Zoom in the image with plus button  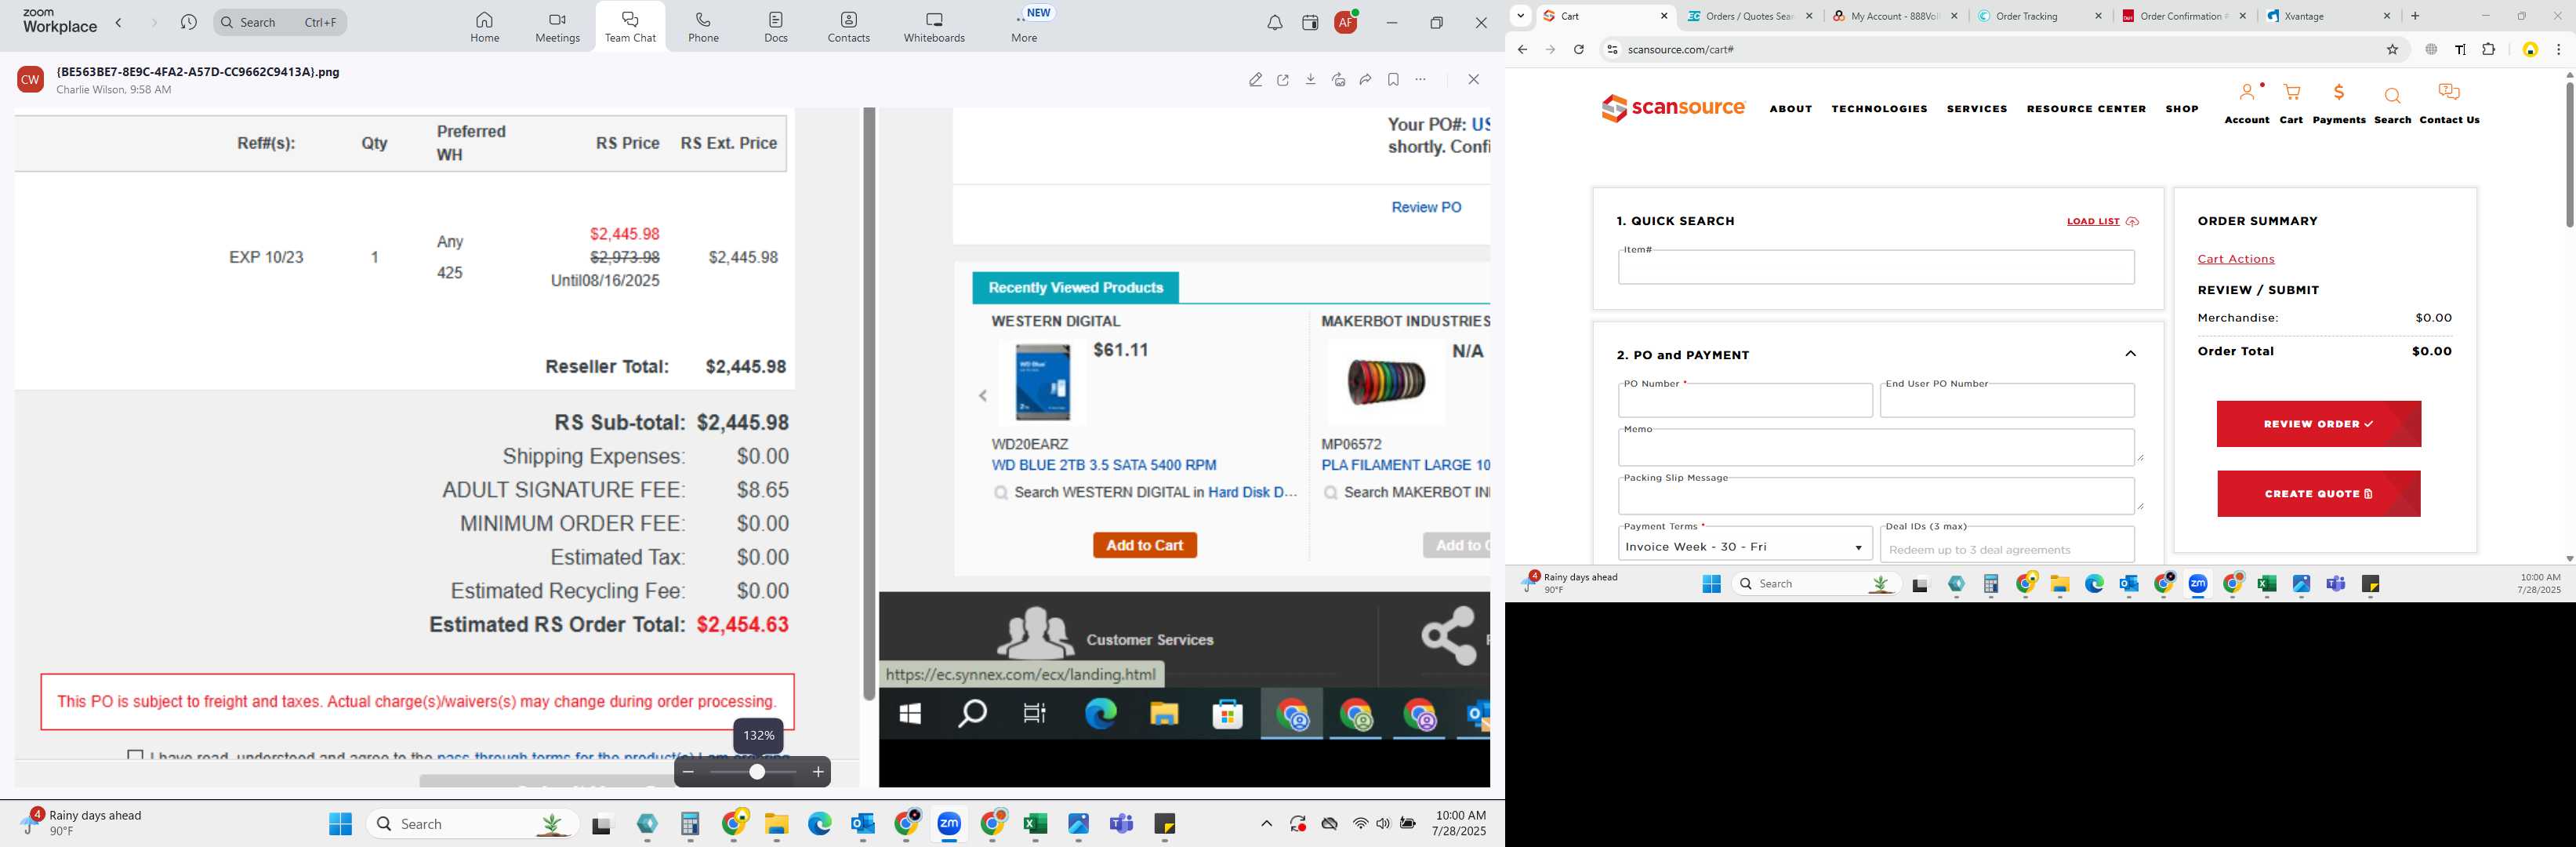pyautogui.click(x=818, y=772)
